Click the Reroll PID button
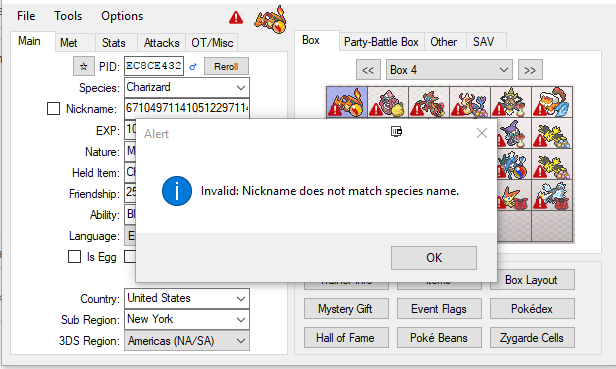 point(226,66)
